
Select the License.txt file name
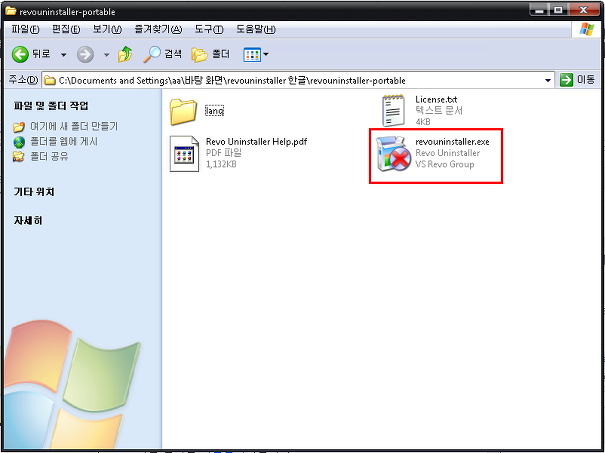(436, 100)
